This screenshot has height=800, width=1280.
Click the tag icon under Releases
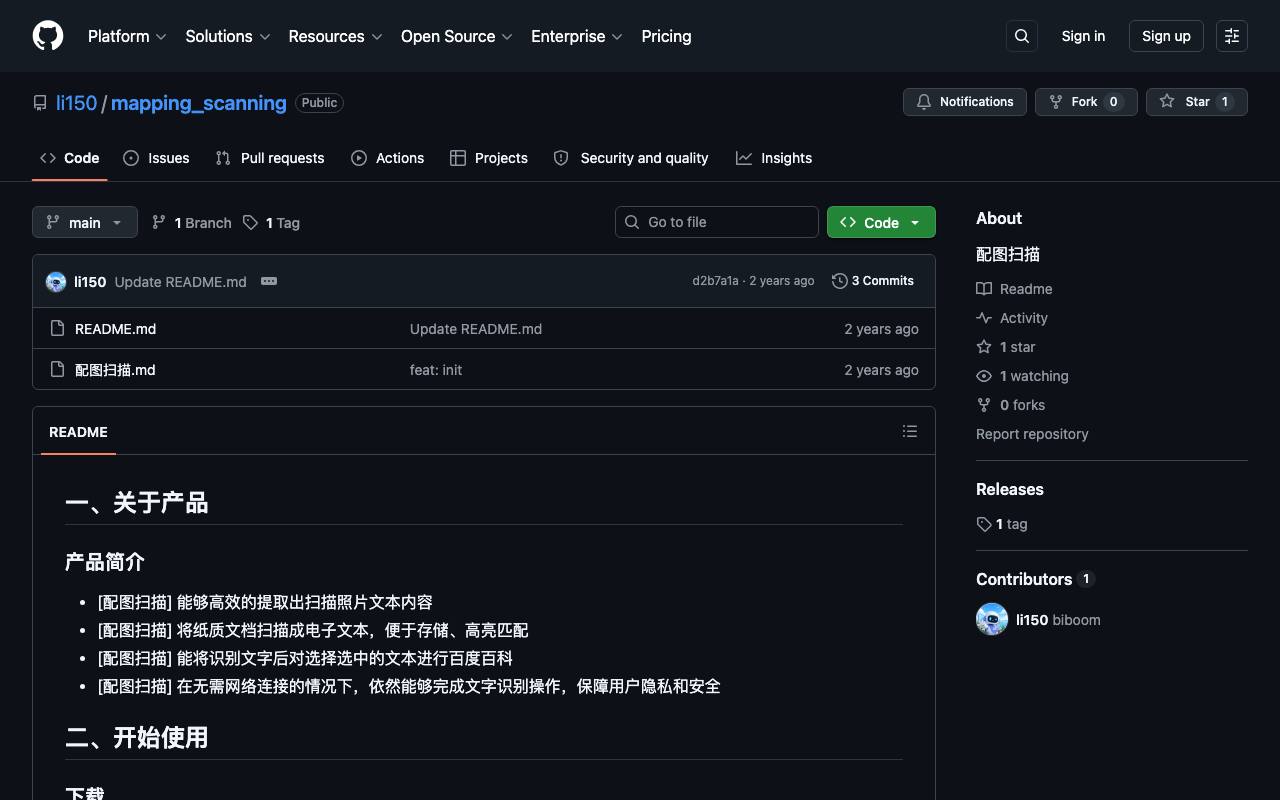pyautogui.click(x=984, y=524)
